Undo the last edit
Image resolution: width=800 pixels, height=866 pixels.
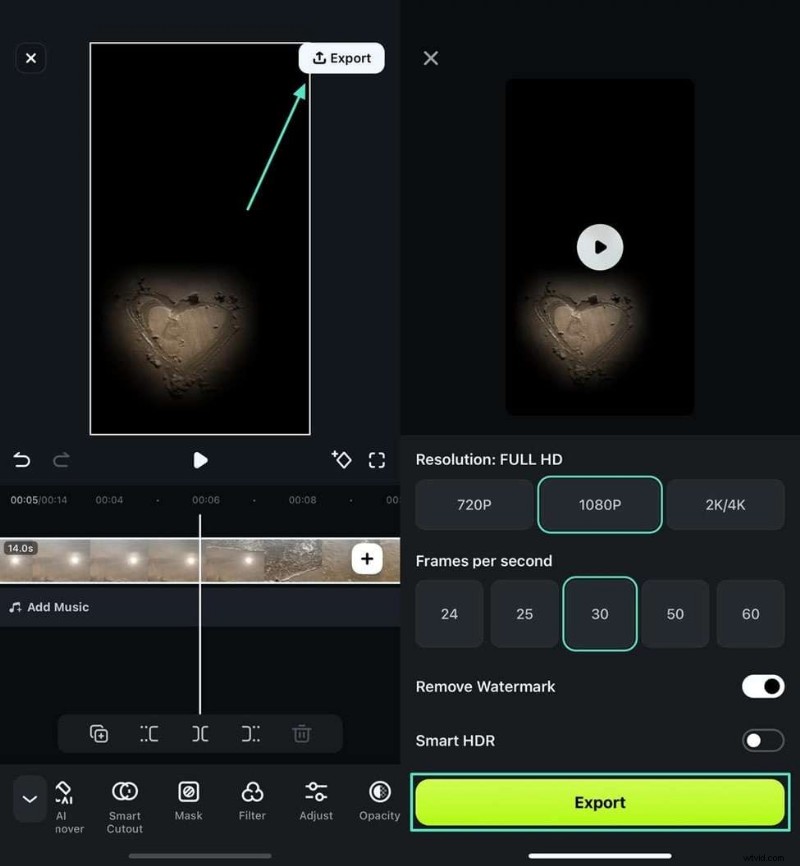click(x=21, y=460)
